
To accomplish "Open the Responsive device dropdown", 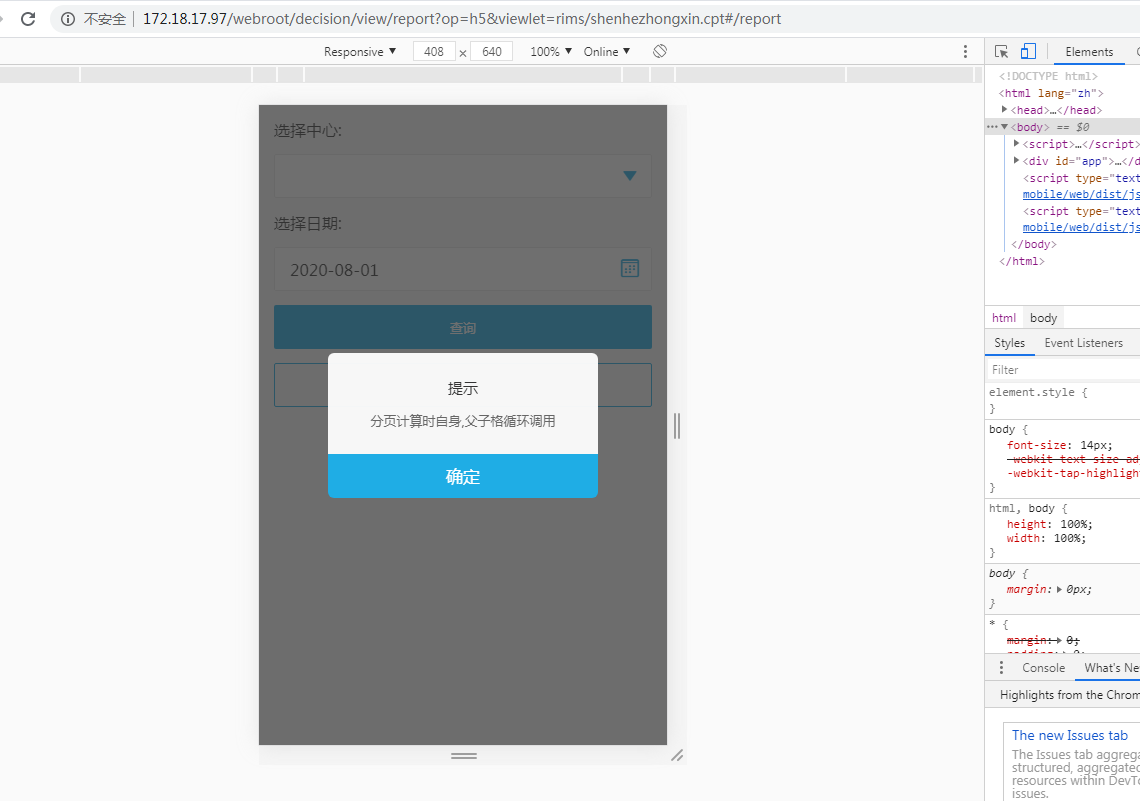I will [x=360, y=52].
